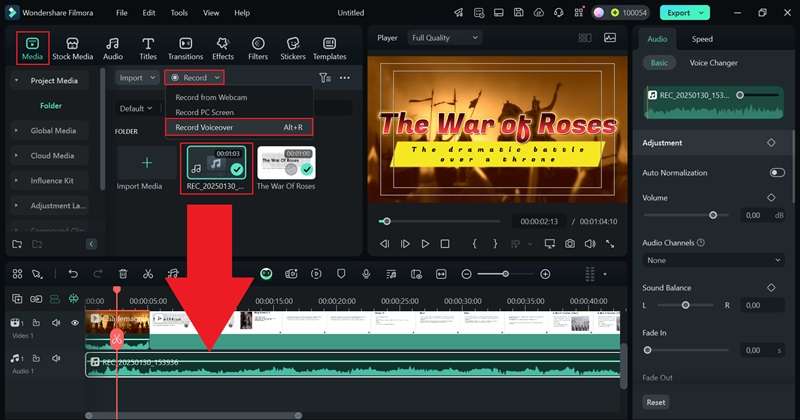This screenshot has height=420, width=800.
Task: Choose Record from Webcam
Action: [211, 97]
